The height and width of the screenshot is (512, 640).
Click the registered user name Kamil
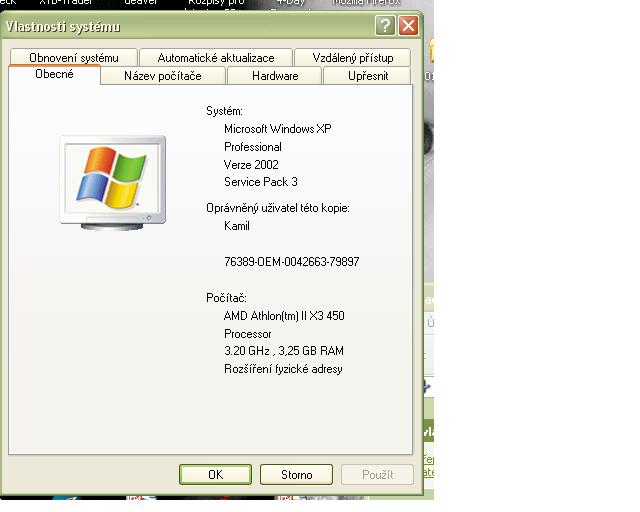pyautogui.click(x=237, y=226)
